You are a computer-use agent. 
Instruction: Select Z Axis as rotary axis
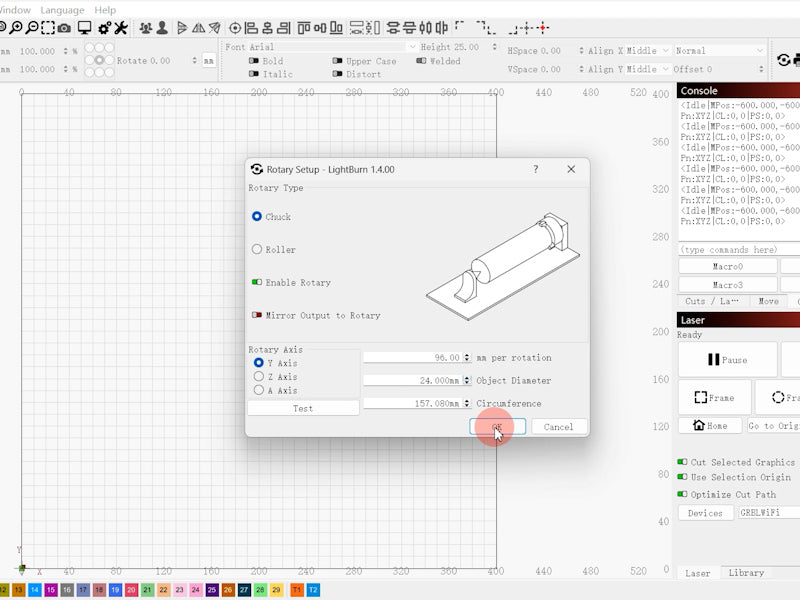[259, 376]
